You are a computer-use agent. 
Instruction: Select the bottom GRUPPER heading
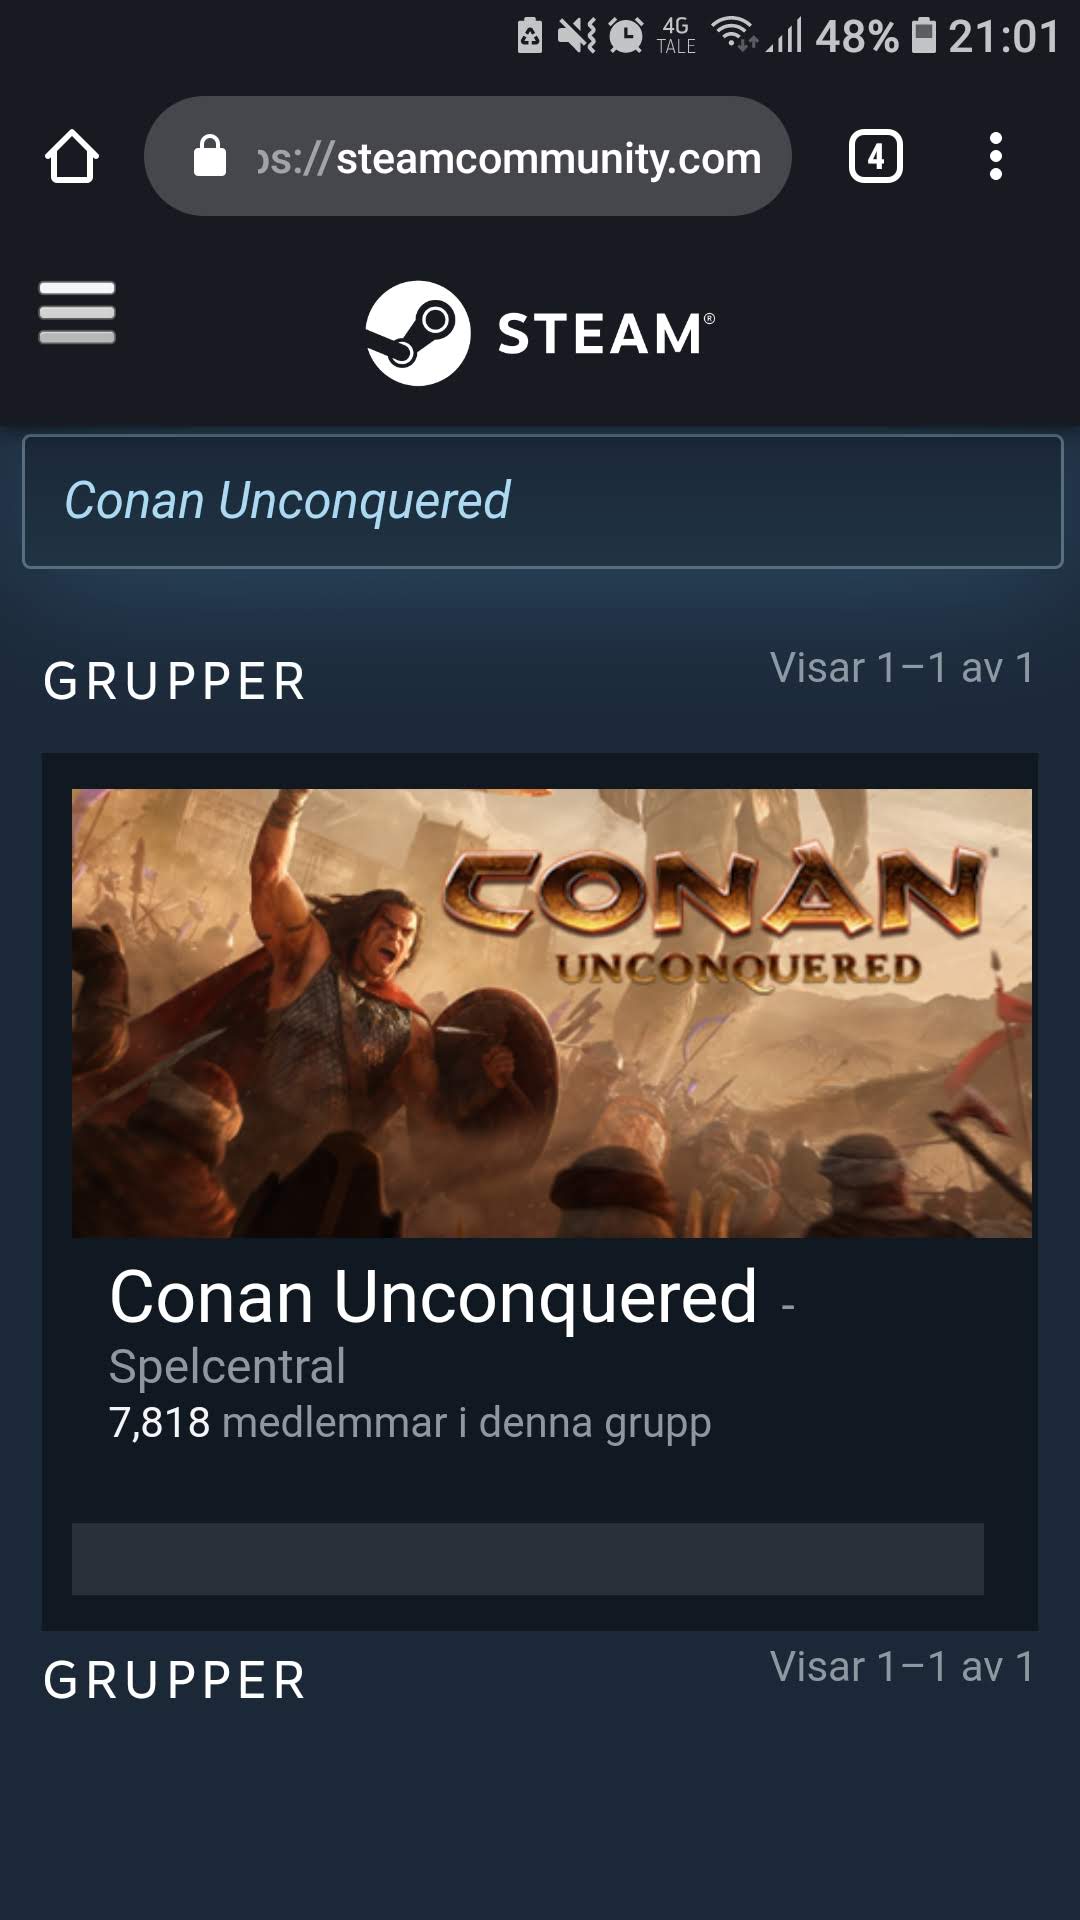click(175, 1681)
